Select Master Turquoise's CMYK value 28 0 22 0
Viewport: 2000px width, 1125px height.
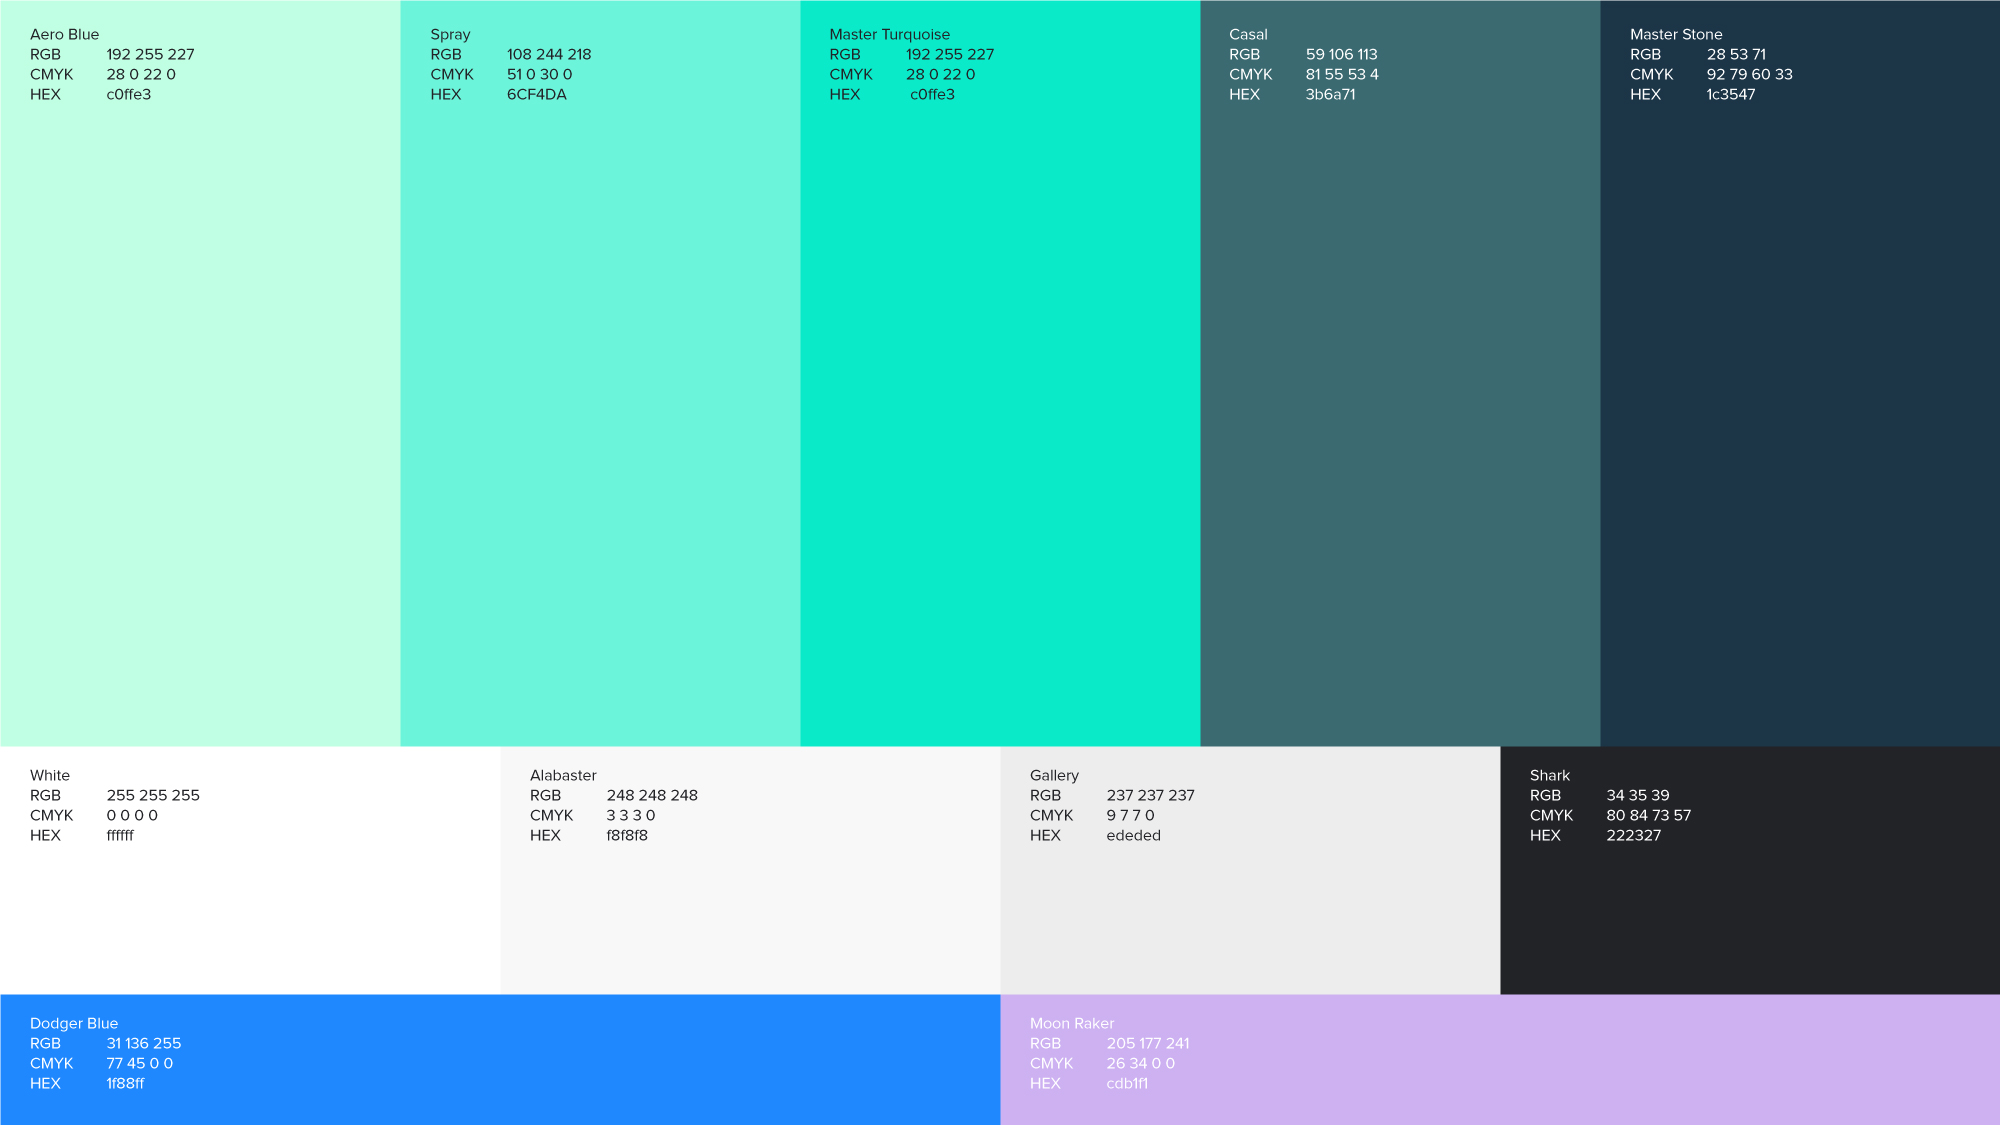pyautogui.click(x=940, y=74)
